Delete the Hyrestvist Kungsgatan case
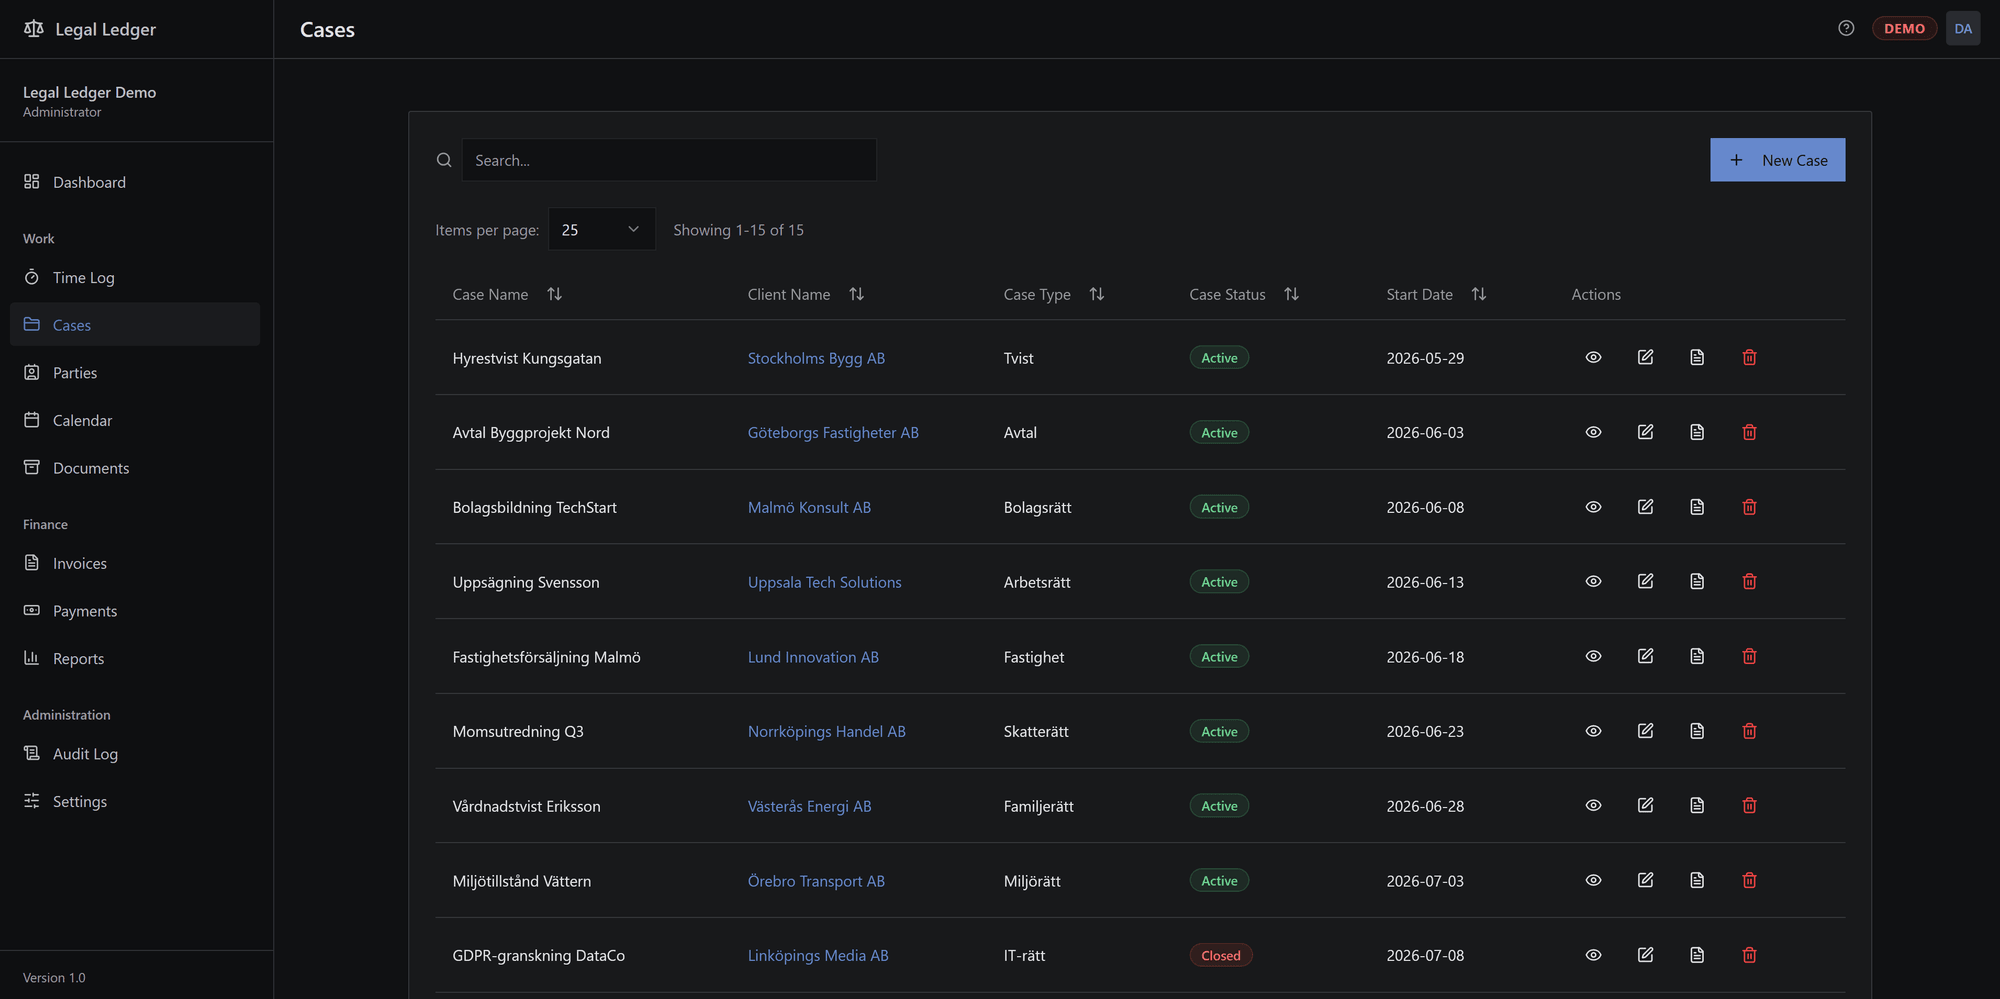This screenshot has height=999, width=2000. 1749,357
